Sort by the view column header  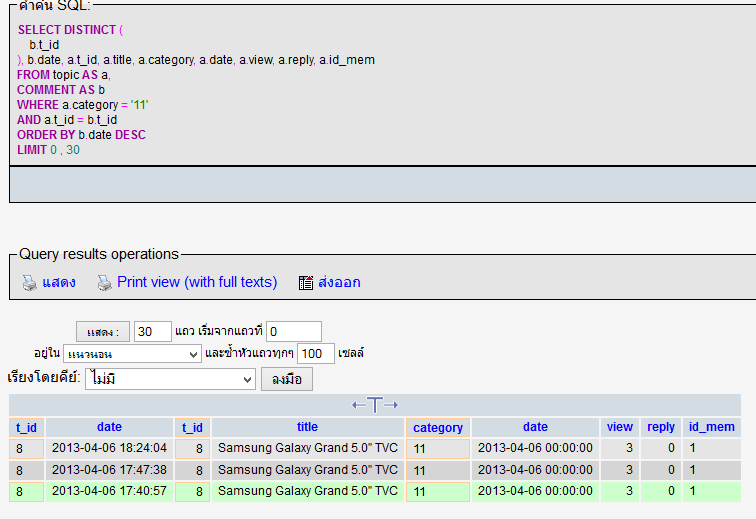(619, 427)
